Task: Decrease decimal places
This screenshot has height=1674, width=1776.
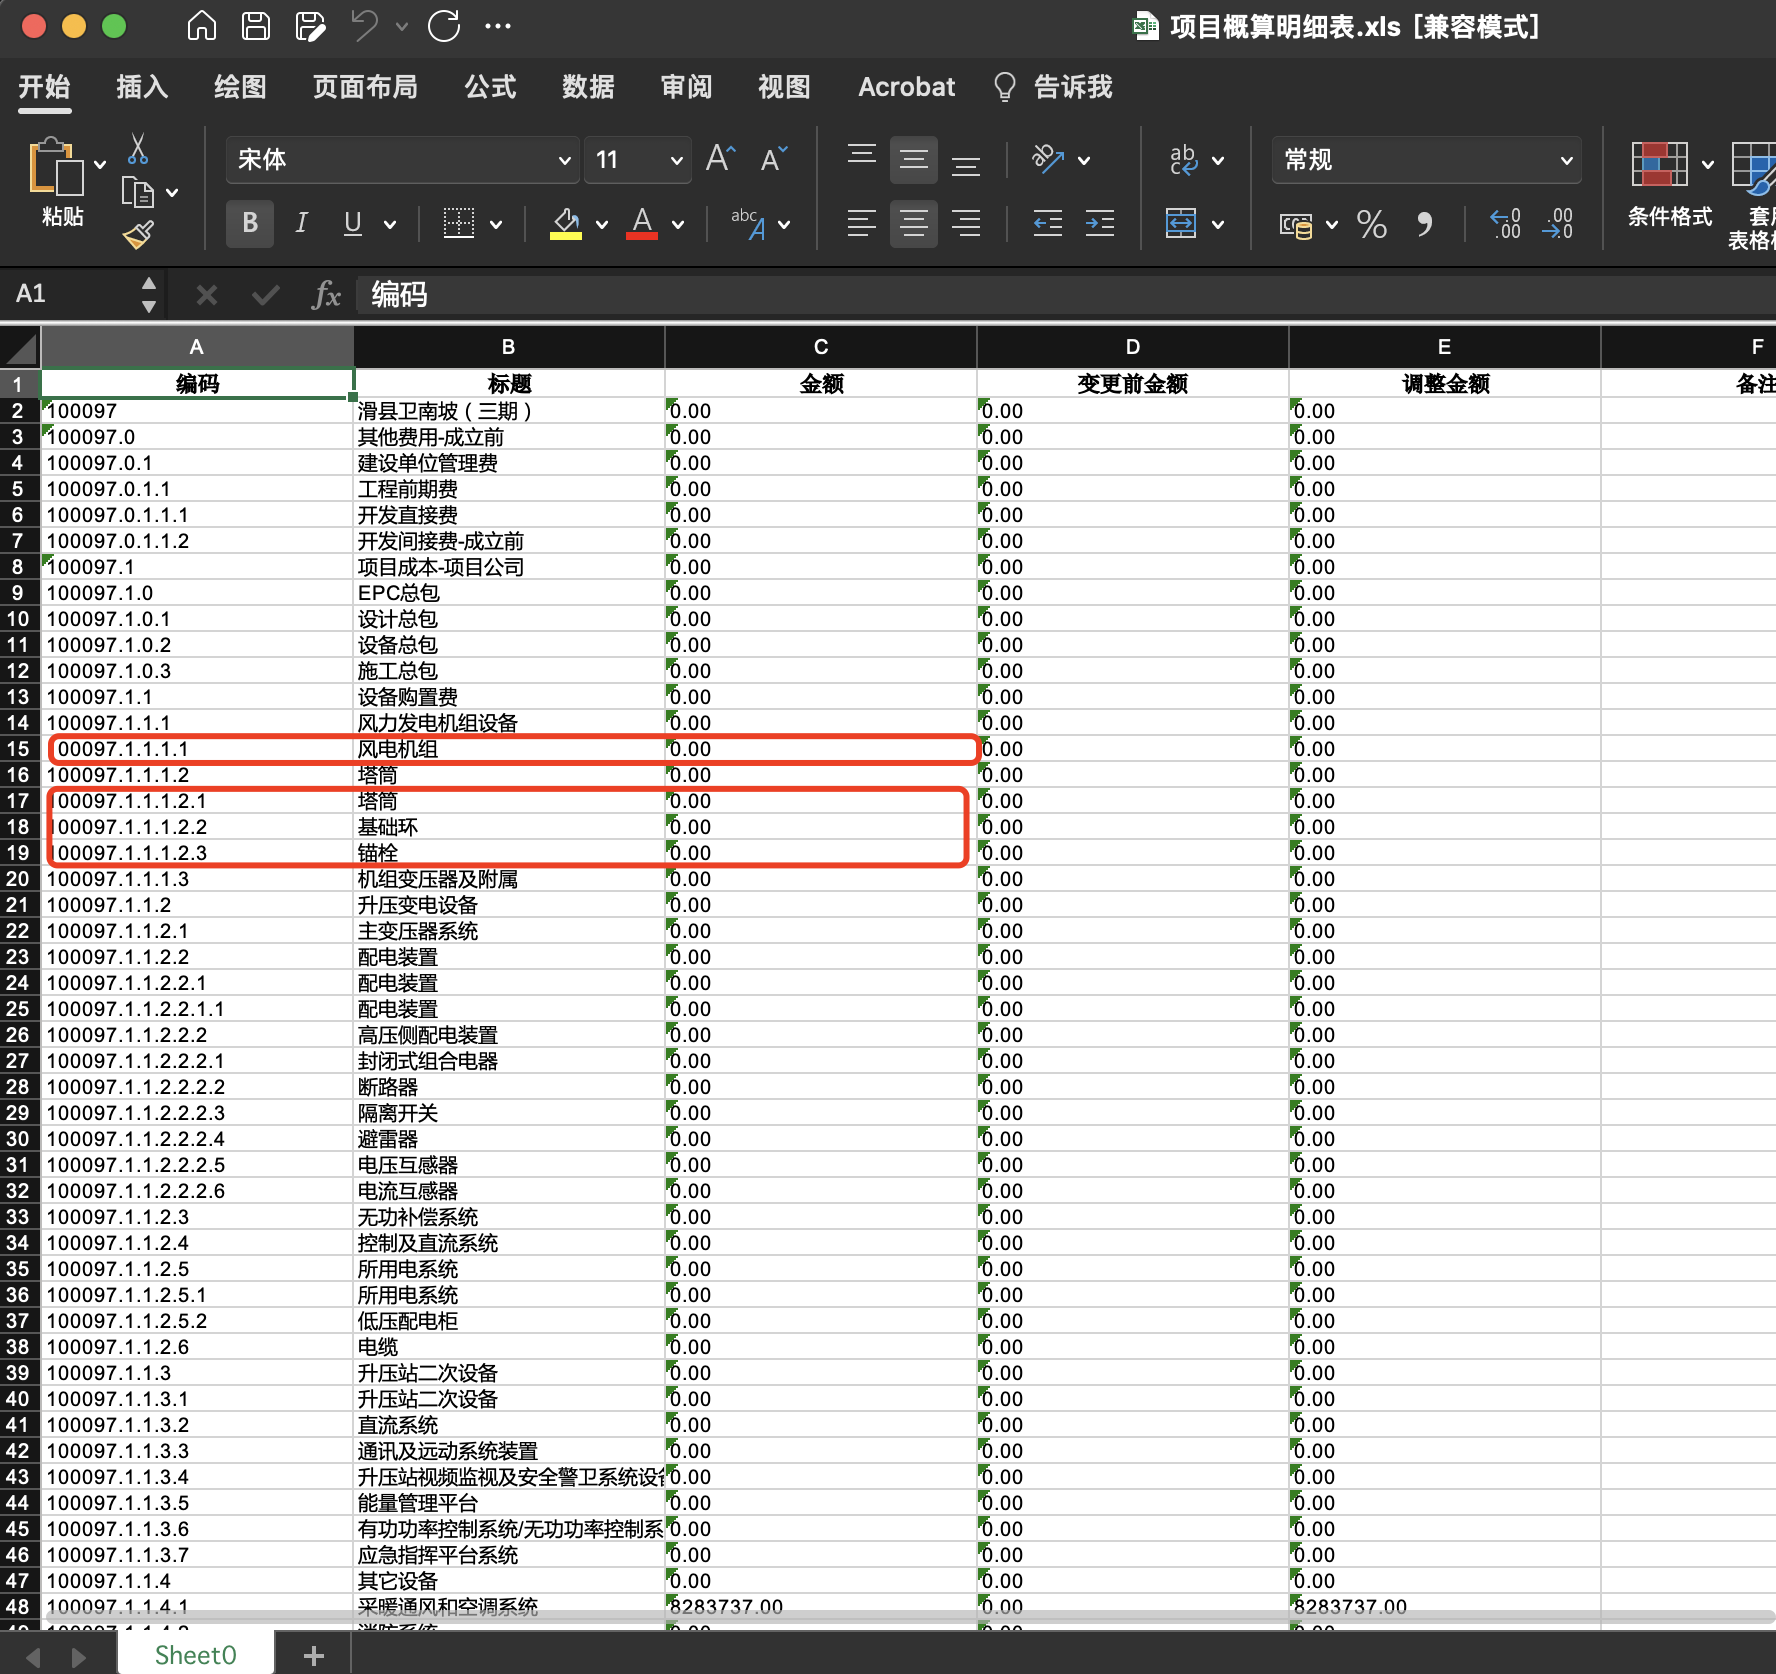Action: (1558, 224)
